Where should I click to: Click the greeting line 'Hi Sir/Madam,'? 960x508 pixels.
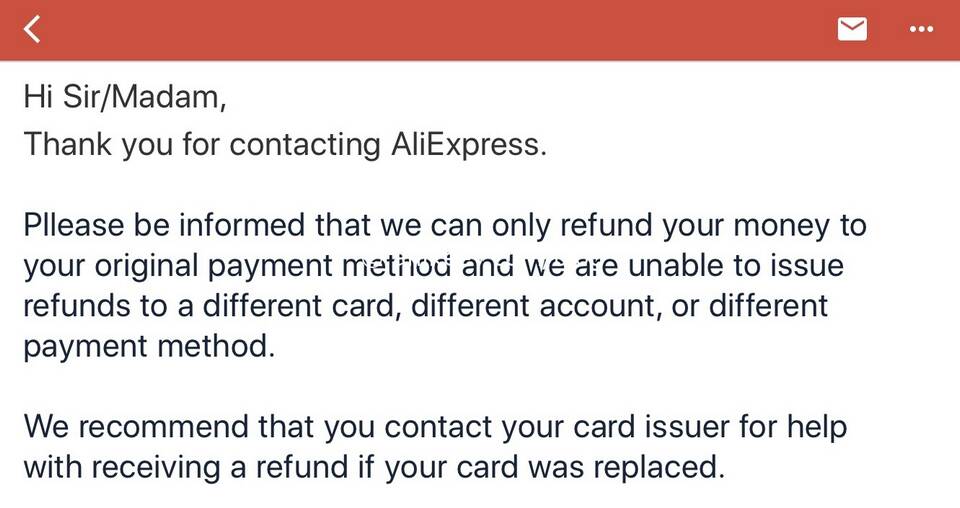coord(125,97)
